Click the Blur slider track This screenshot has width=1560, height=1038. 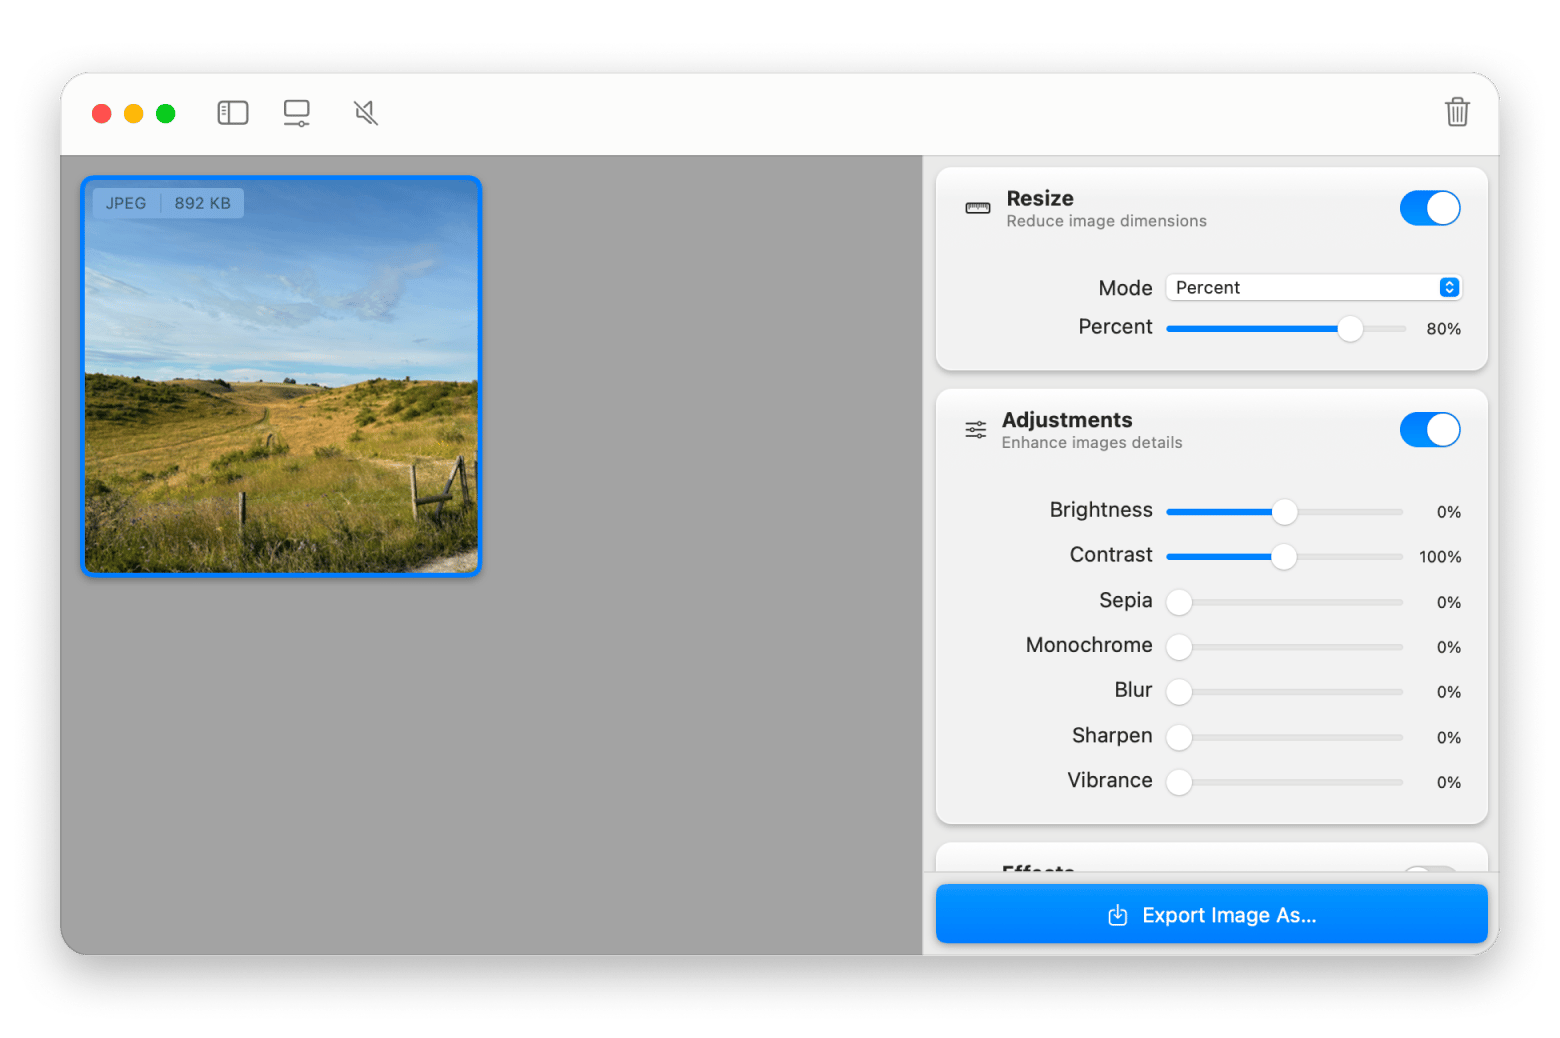(1285, 692)
